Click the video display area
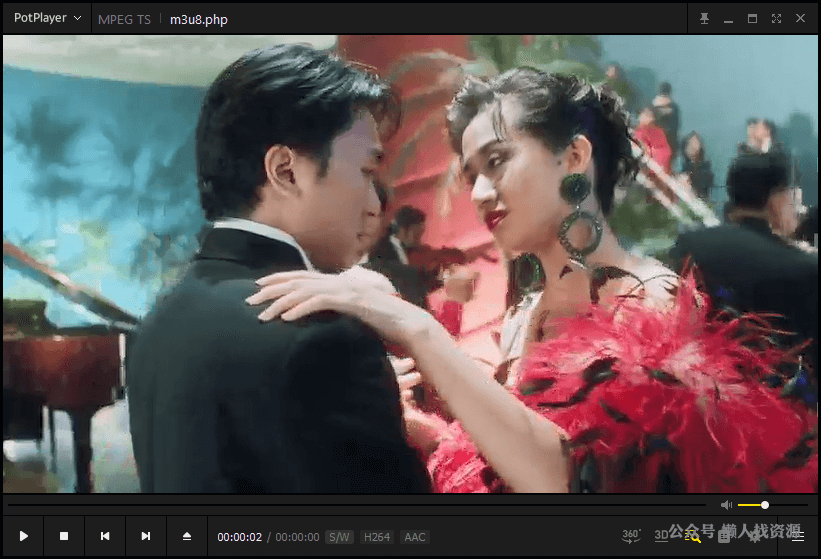The image size is (821, 559). pyautogui.click(x=410, y=264)
